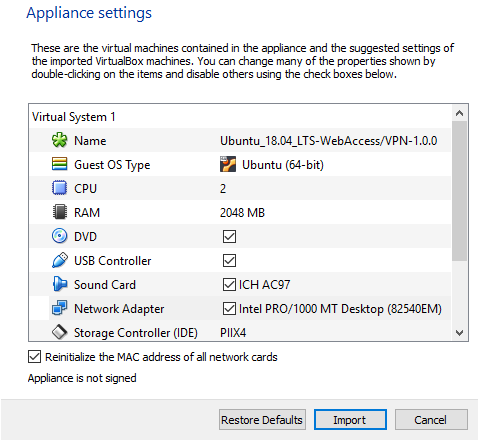Click the Guest OS Type icon

point(60,164)
